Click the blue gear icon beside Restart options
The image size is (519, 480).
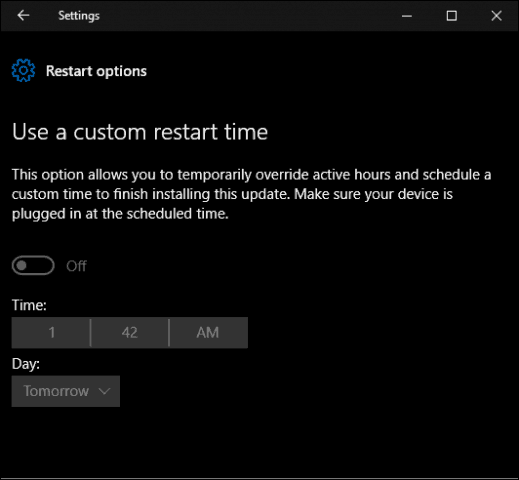[23, 70]
